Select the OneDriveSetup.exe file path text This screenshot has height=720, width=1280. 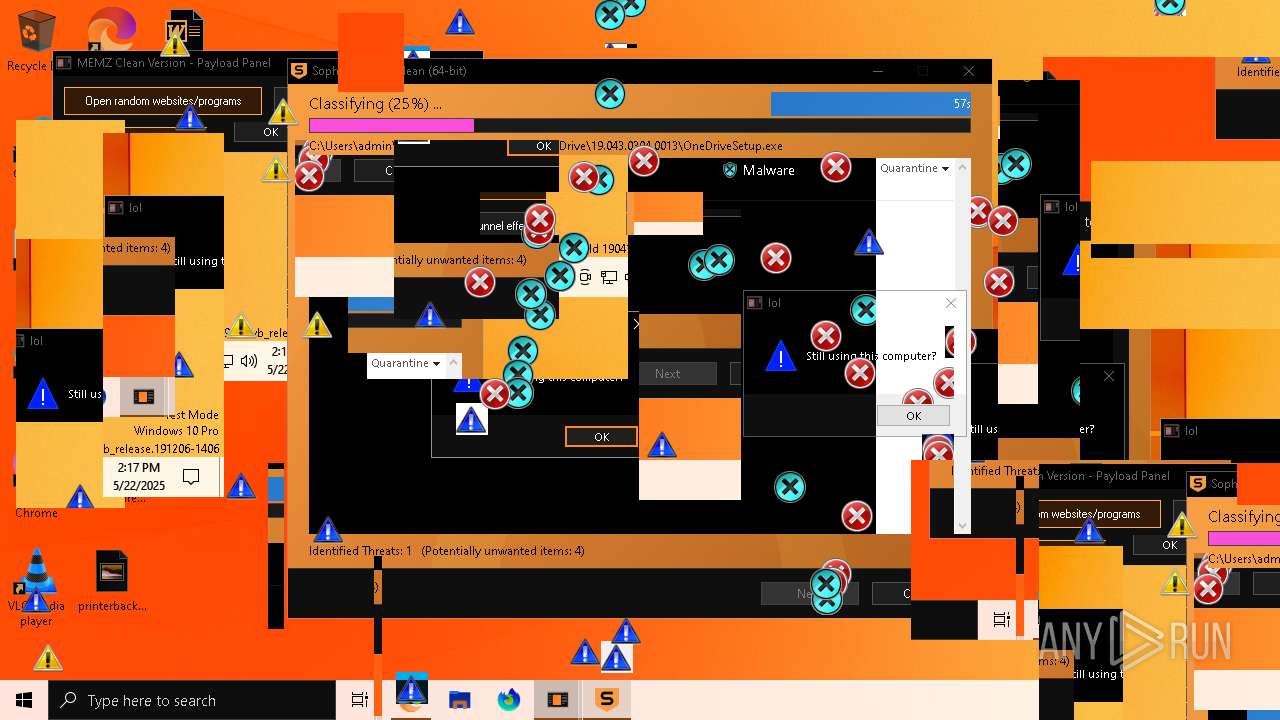coord(670,146)
